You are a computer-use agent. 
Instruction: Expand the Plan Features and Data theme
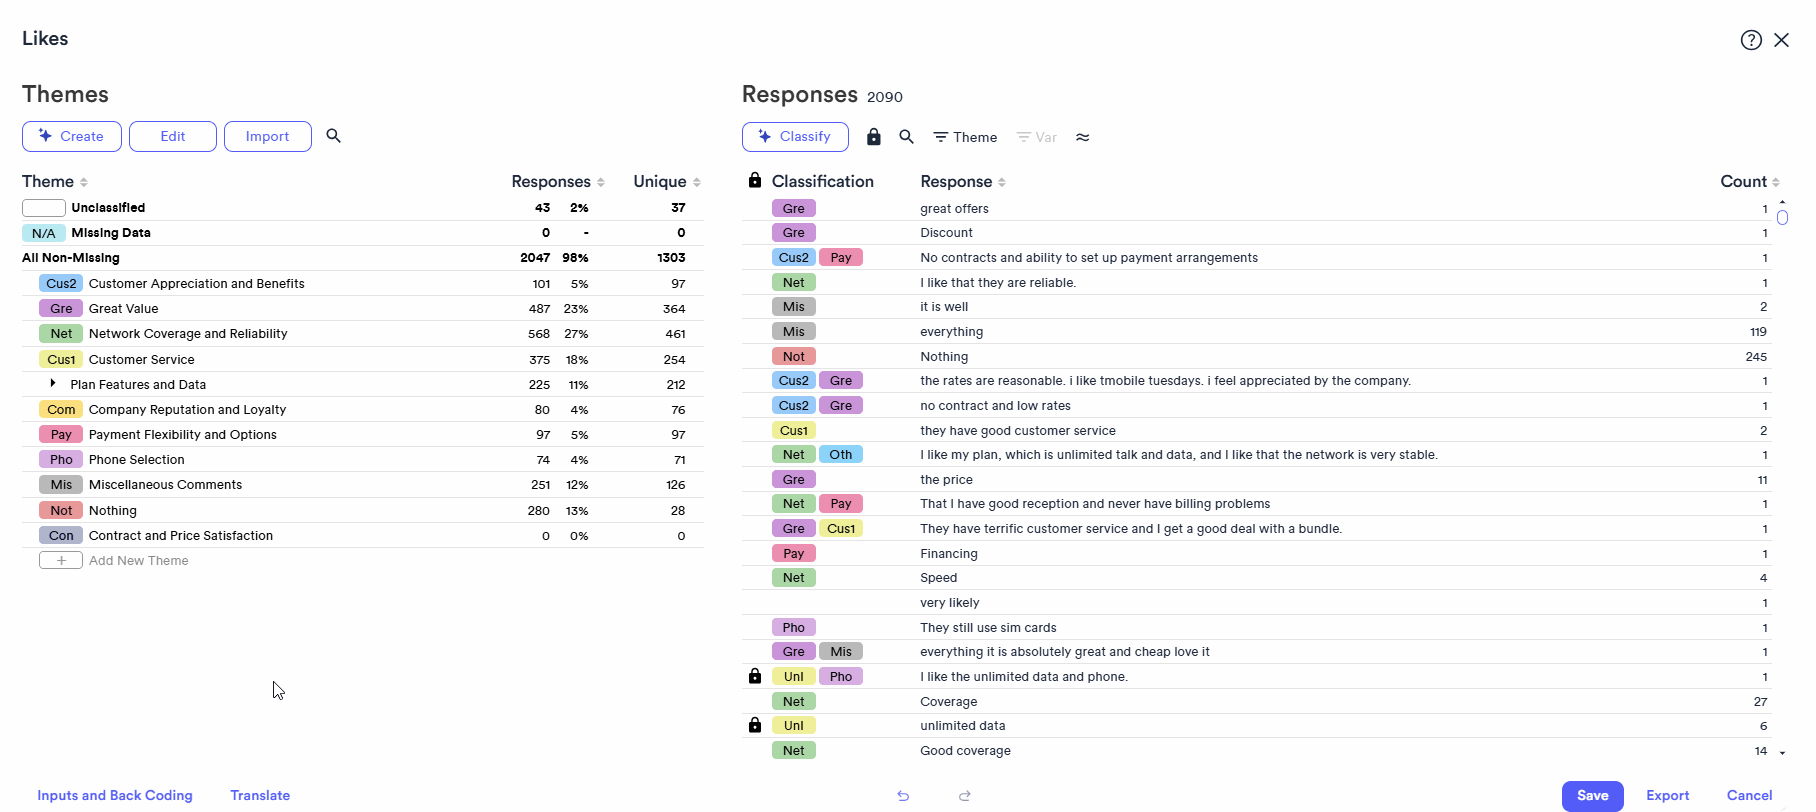(52, 383)
